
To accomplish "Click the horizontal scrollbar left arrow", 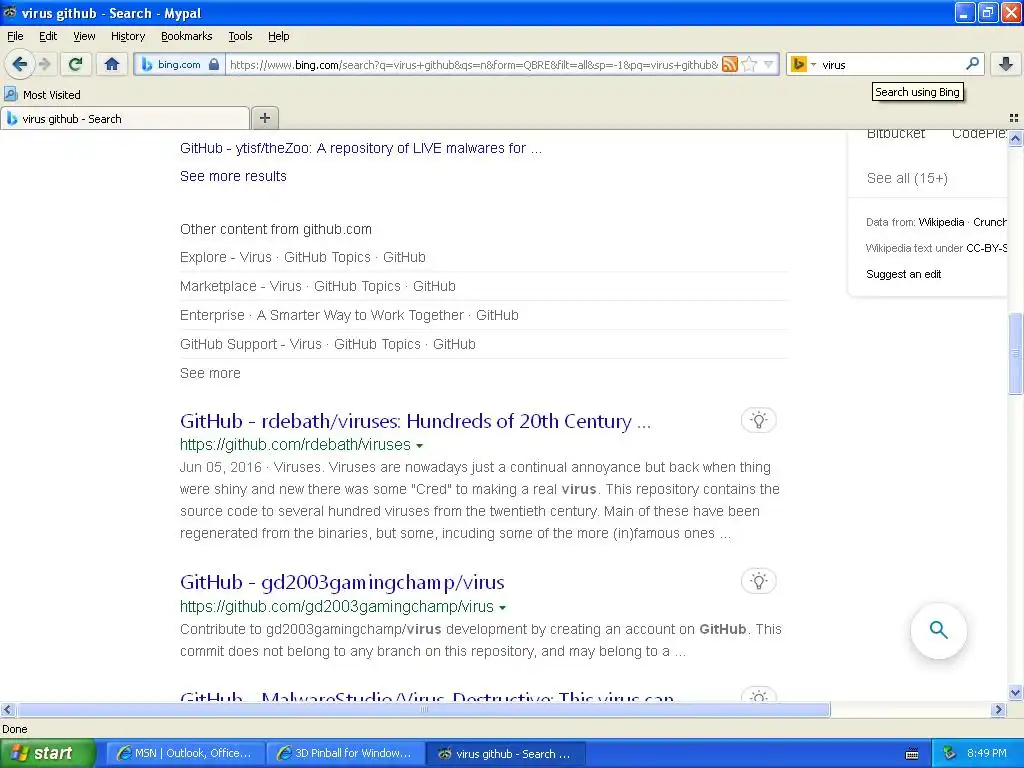I will tap(7, 710).
